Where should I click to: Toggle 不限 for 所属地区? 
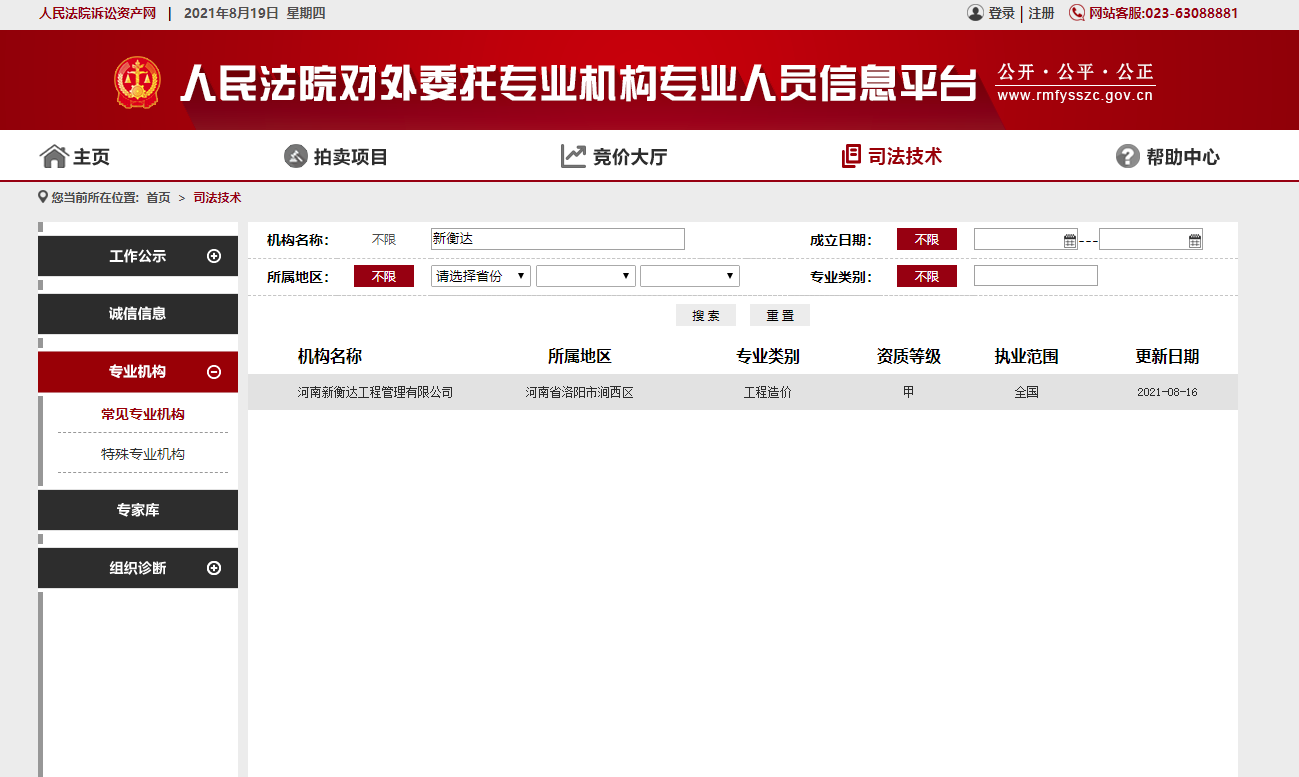(384, 277)
